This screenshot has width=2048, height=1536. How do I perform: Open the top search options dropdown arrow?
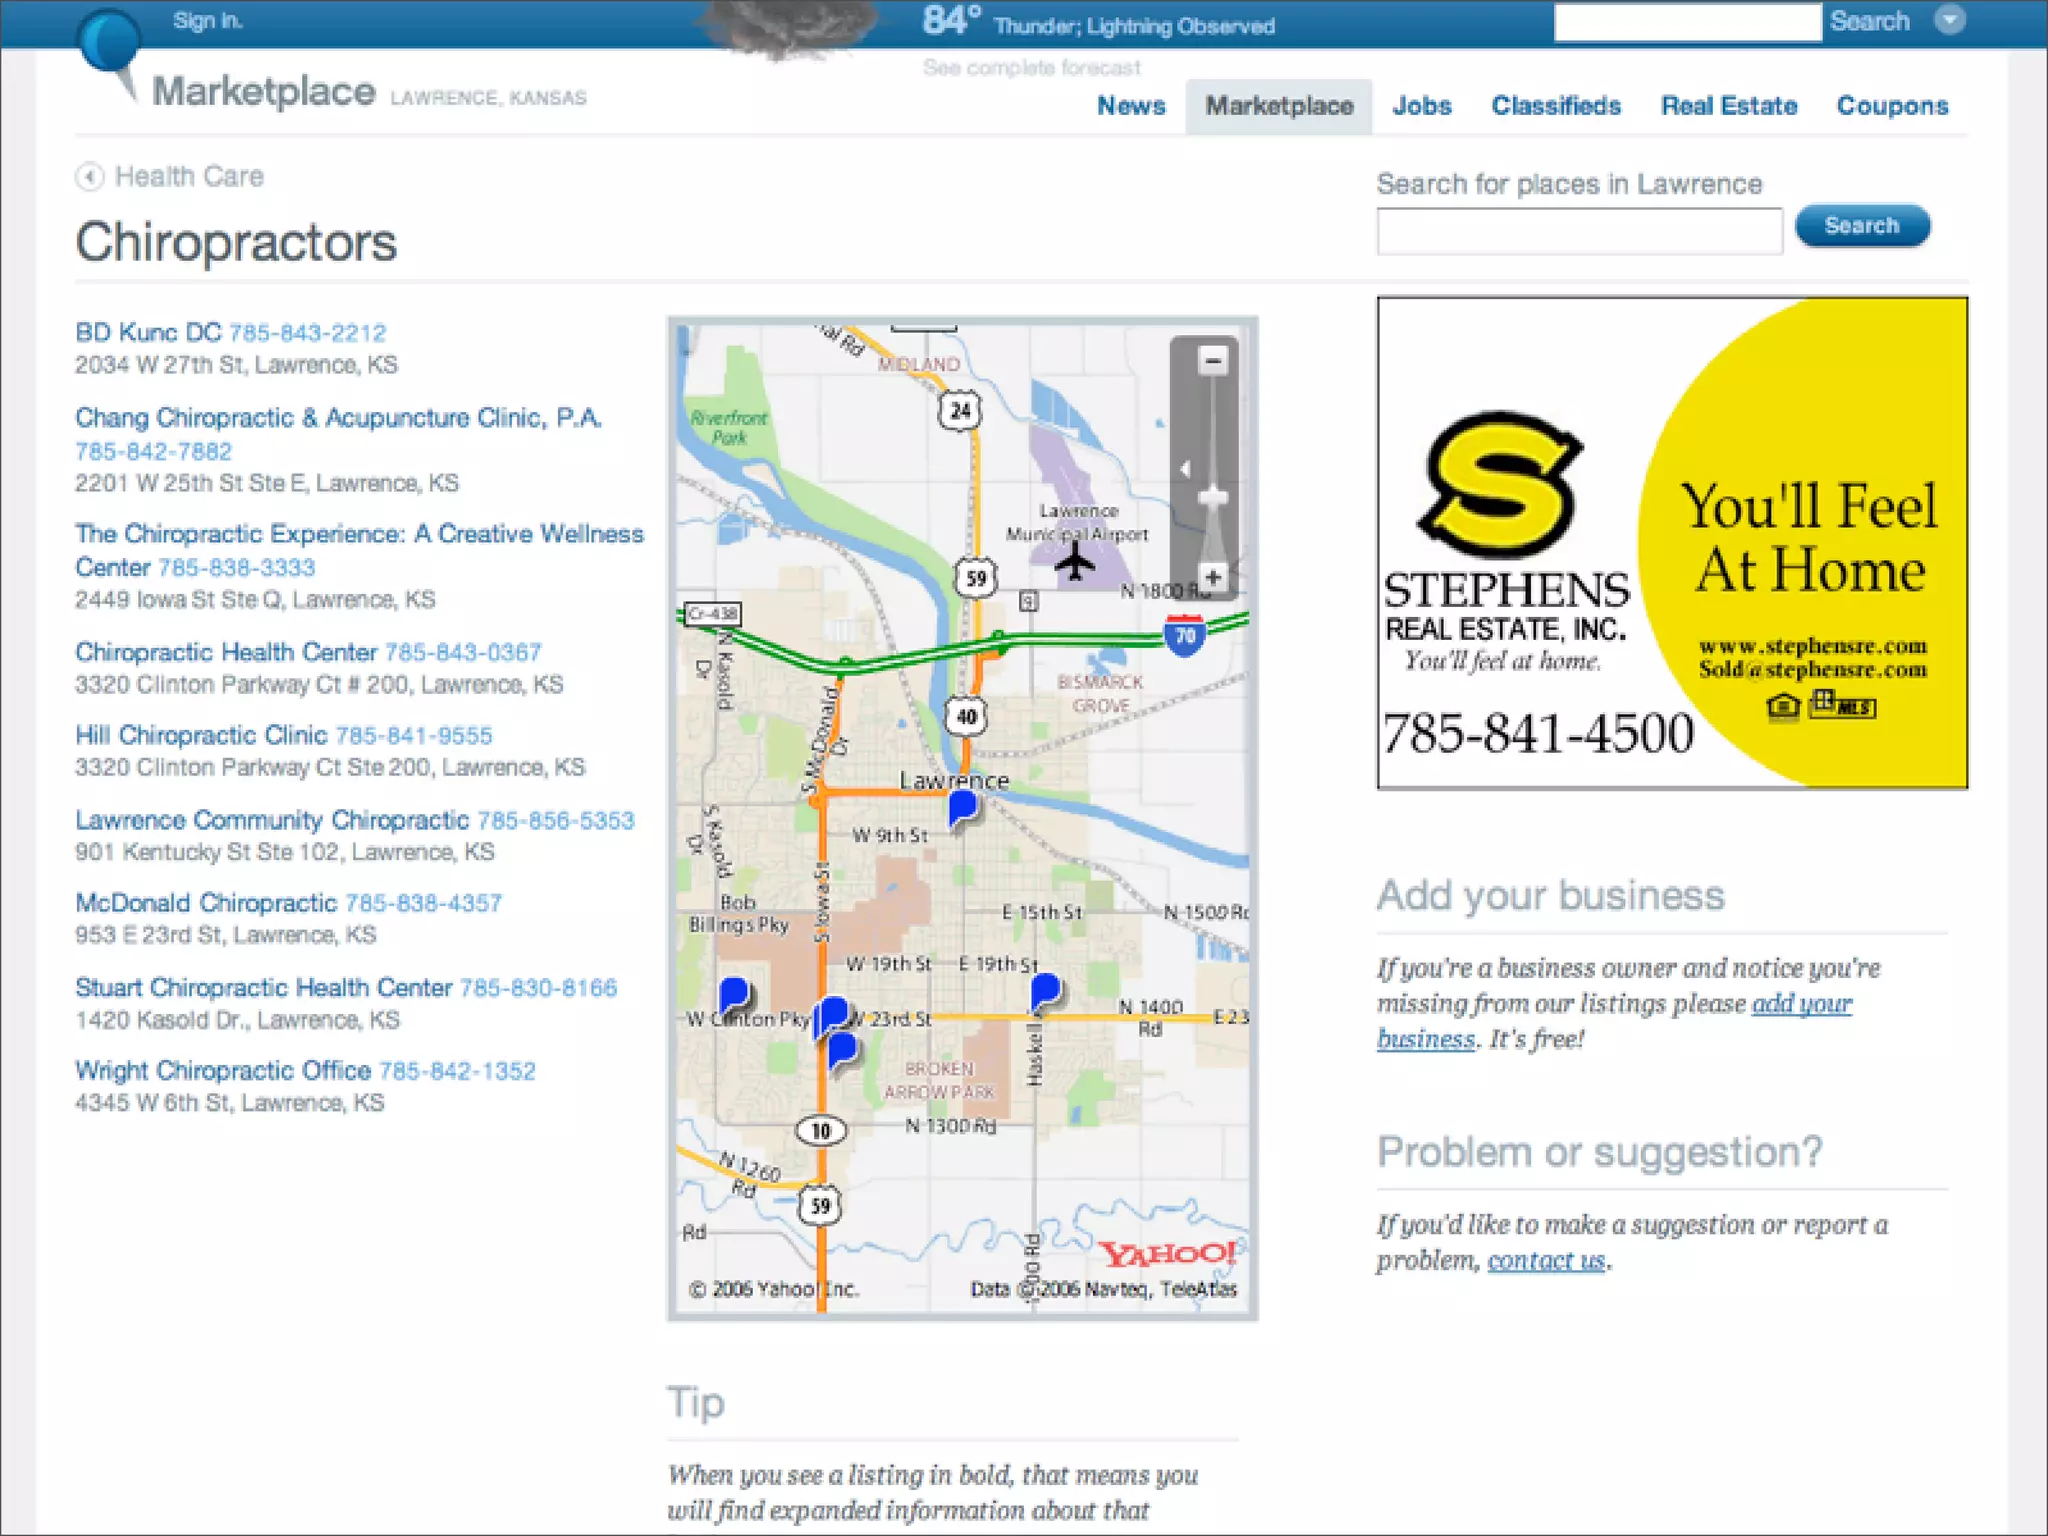point(1949,21)
